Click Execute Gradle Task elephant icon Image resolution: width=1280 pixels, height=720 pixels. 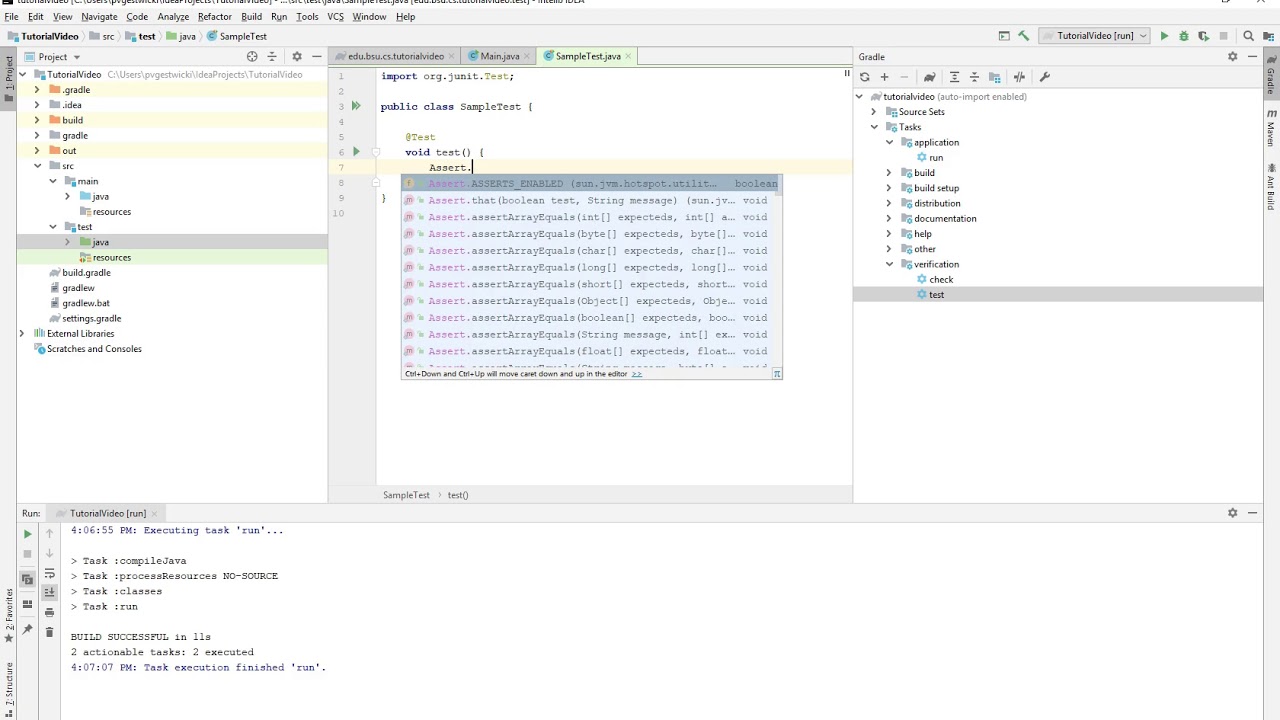[x=929, y=77]
